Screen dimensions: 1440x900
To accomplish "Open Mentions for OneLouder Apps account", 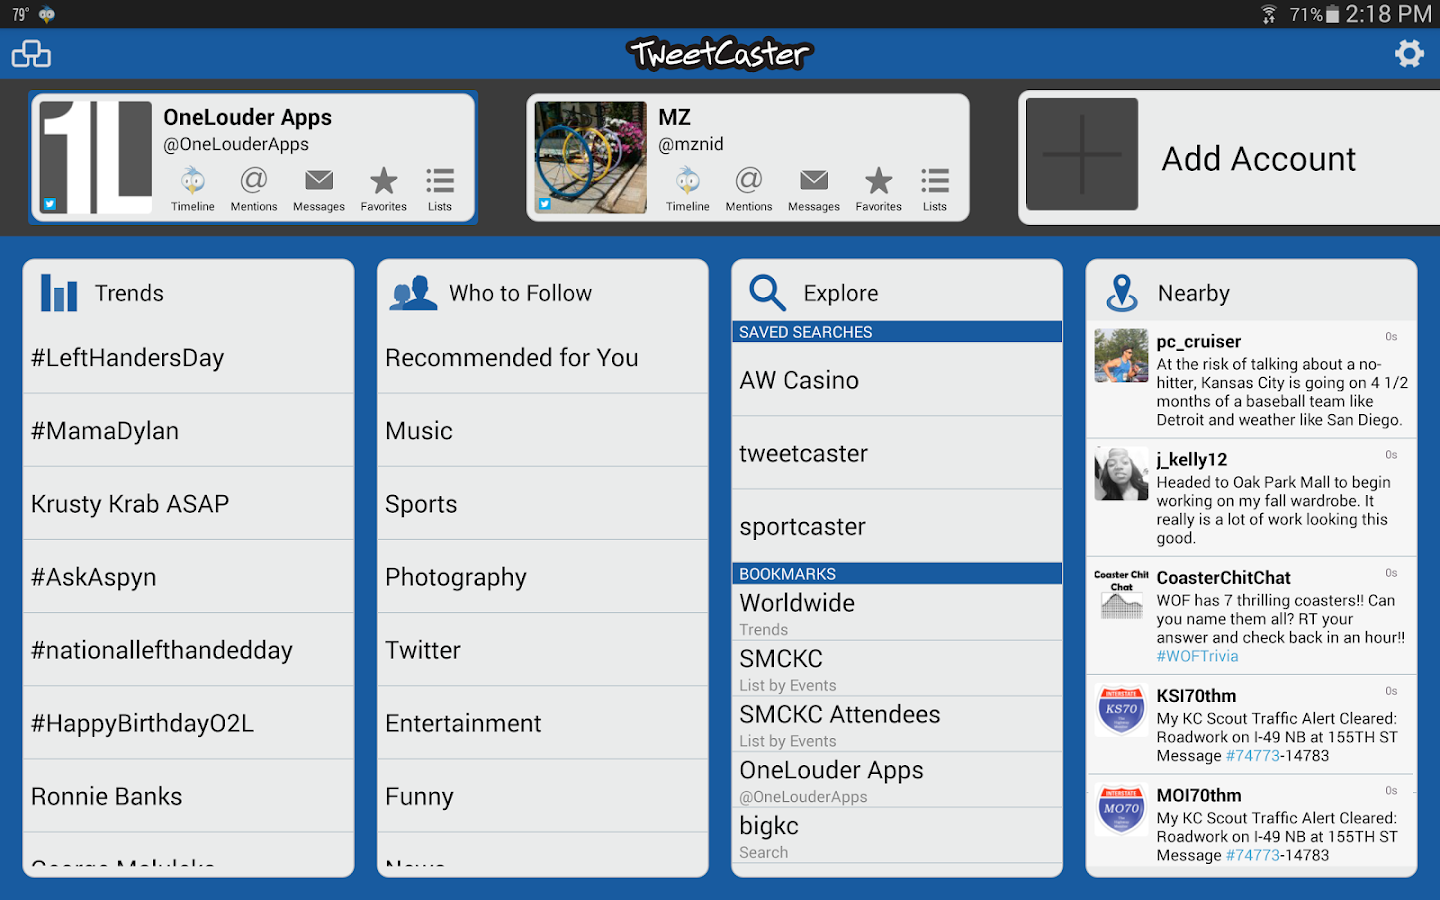I will tap(254, 189).
